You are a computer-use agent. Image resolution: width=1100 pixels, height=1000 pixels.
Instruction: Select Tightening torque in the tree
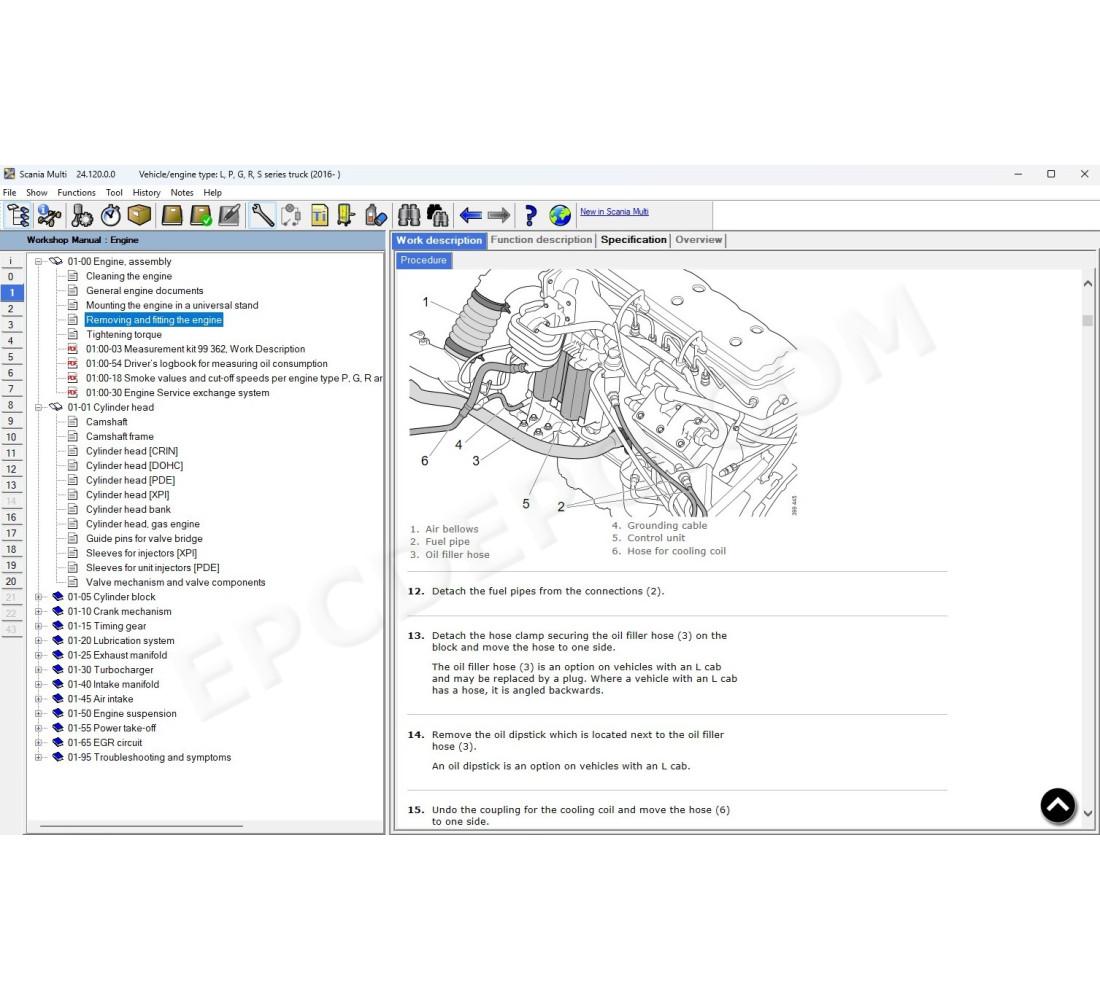pyautogui.click(x=123, y=334)
